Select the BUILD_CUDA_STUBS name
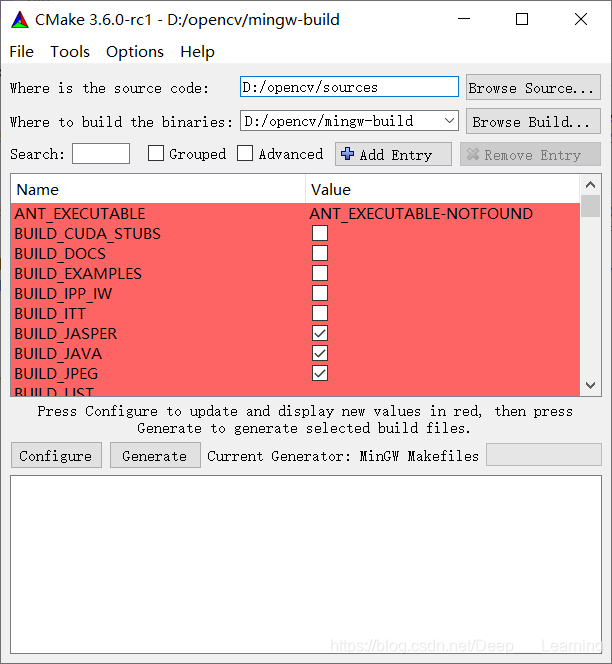The width and height of the screenshot is (612, 664). [87, 234]
